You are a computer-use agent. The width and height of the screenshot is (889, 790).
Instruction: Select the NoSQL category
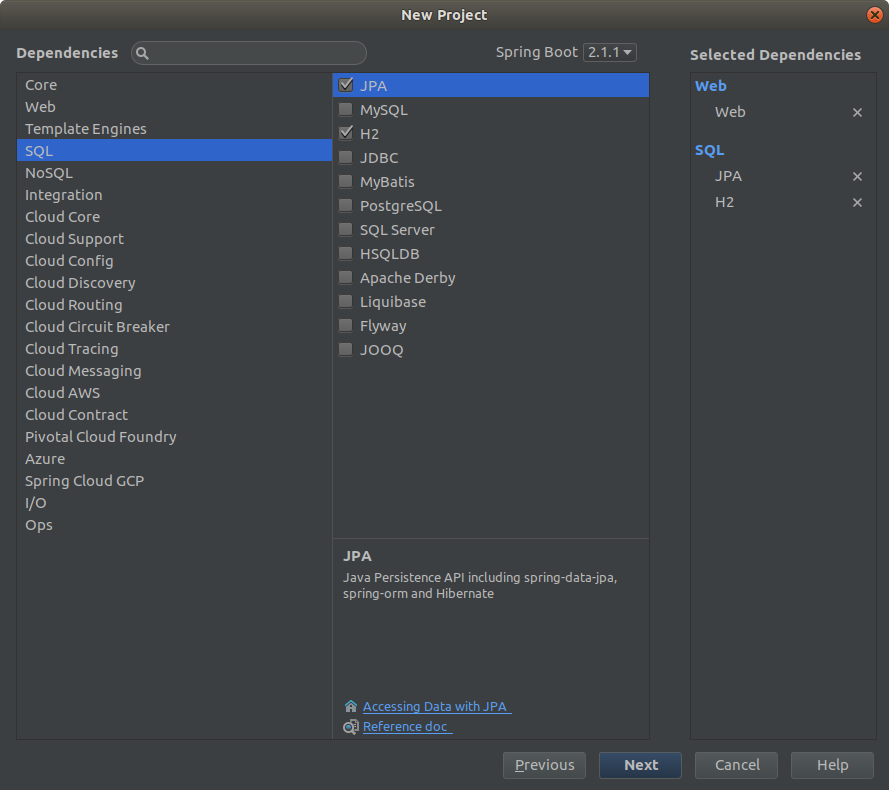click(48, 172)
